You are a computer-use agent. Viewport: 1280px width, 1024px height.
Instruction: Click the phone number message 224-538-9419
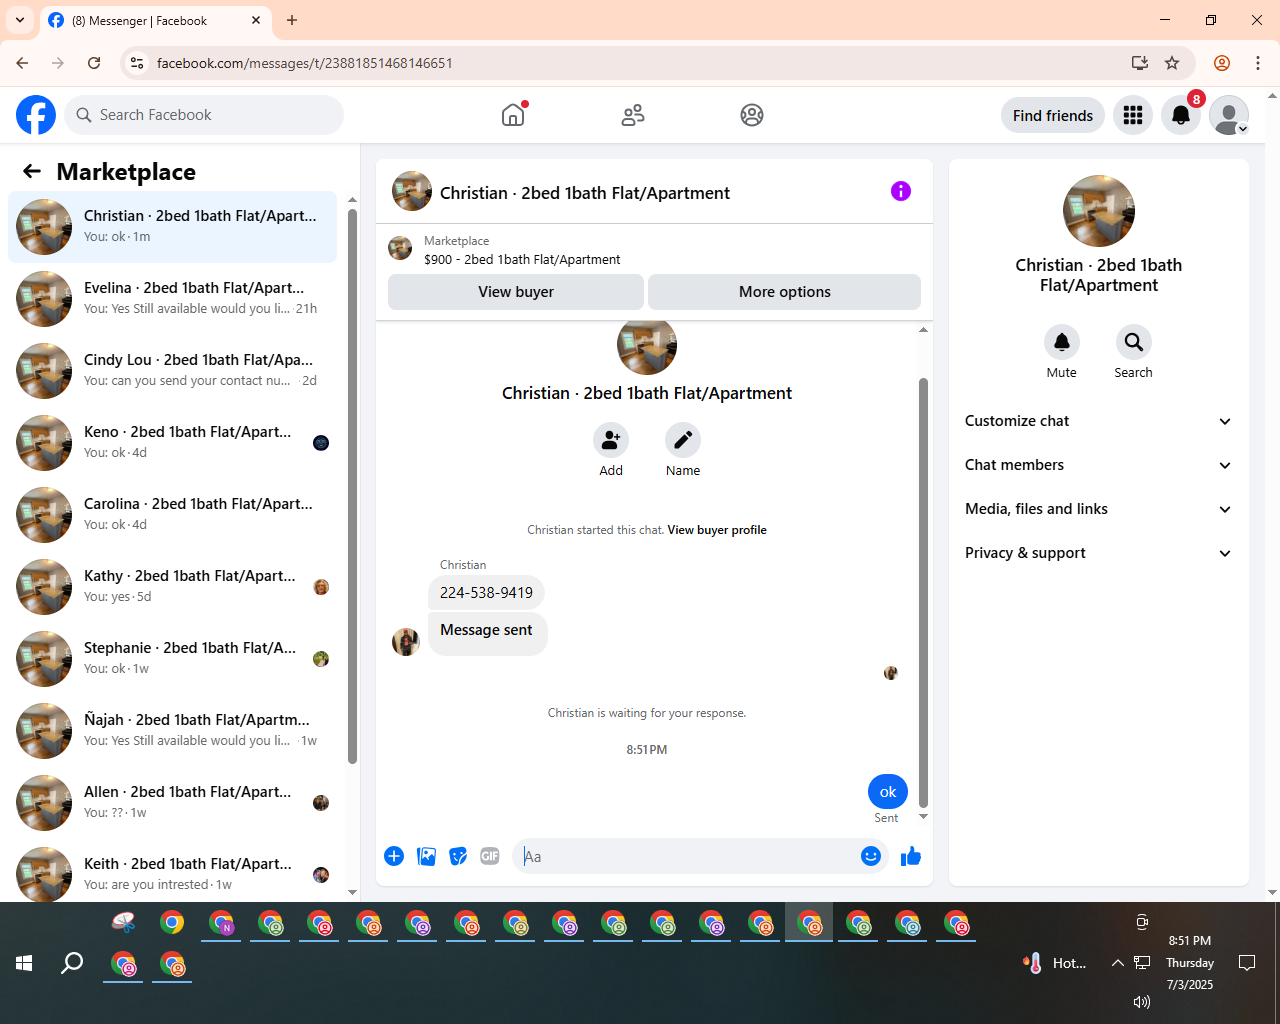(486, 593)
